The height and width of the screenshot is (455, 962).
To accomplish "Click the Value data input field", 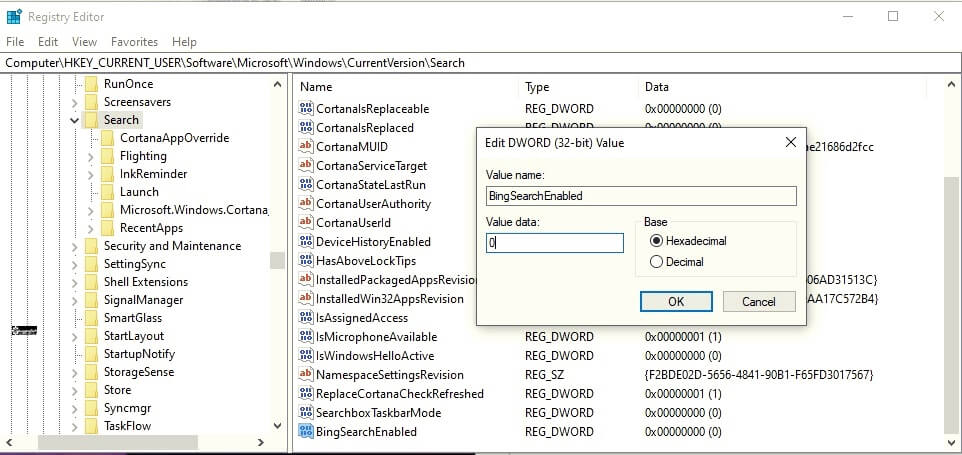I will (555, 243).
